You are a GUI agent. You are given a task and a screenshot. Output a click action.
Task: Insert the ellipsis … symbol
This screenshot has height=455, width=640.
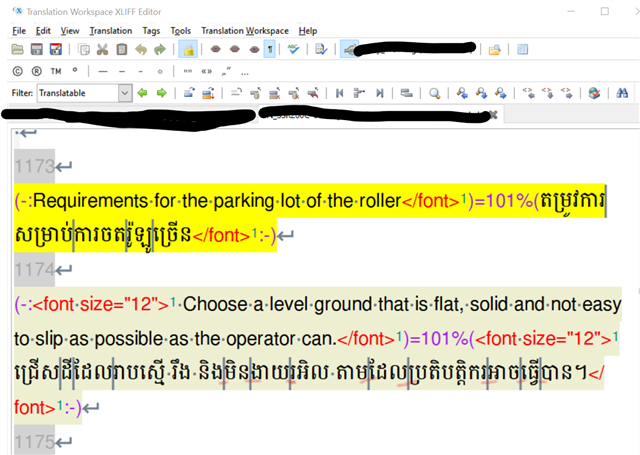tap(245, 73)
